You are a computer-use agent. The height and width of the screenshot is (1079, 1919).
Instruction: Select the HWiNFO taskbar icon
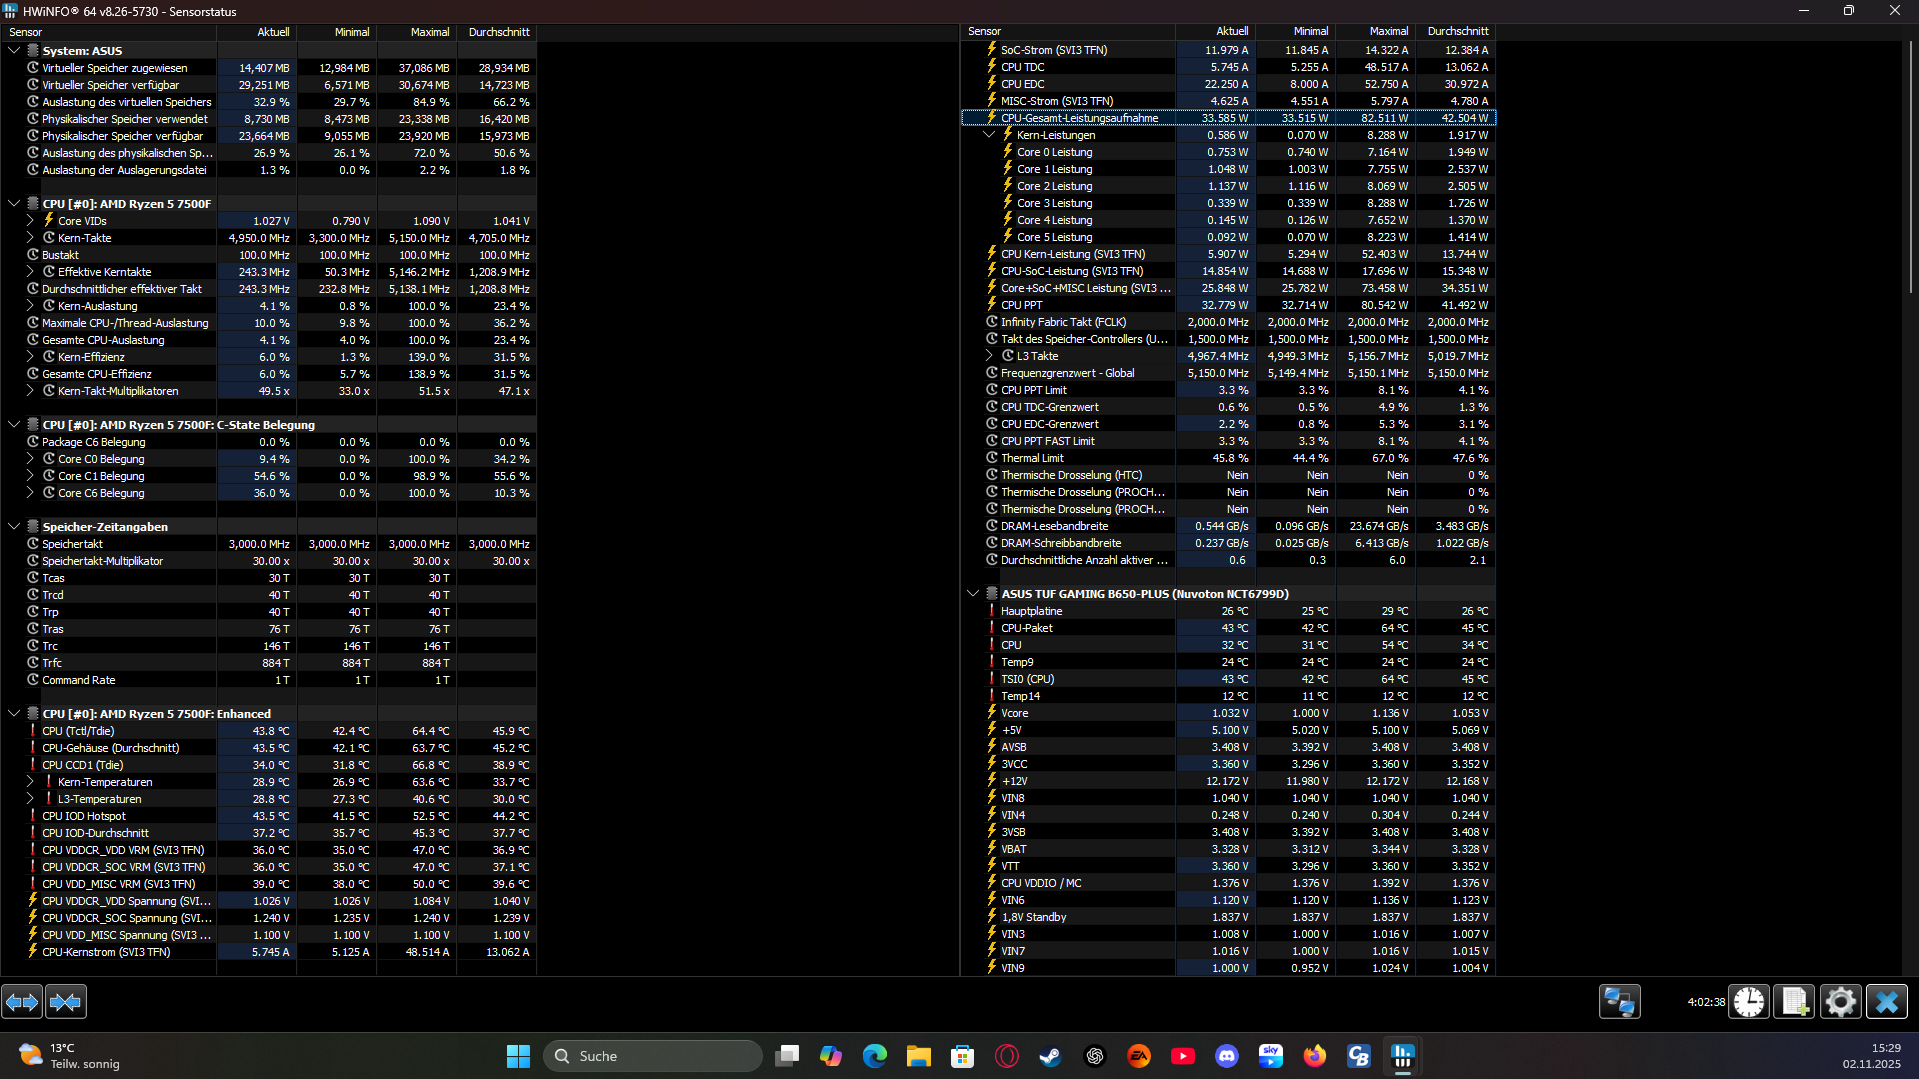[x=1403, y=1056]
